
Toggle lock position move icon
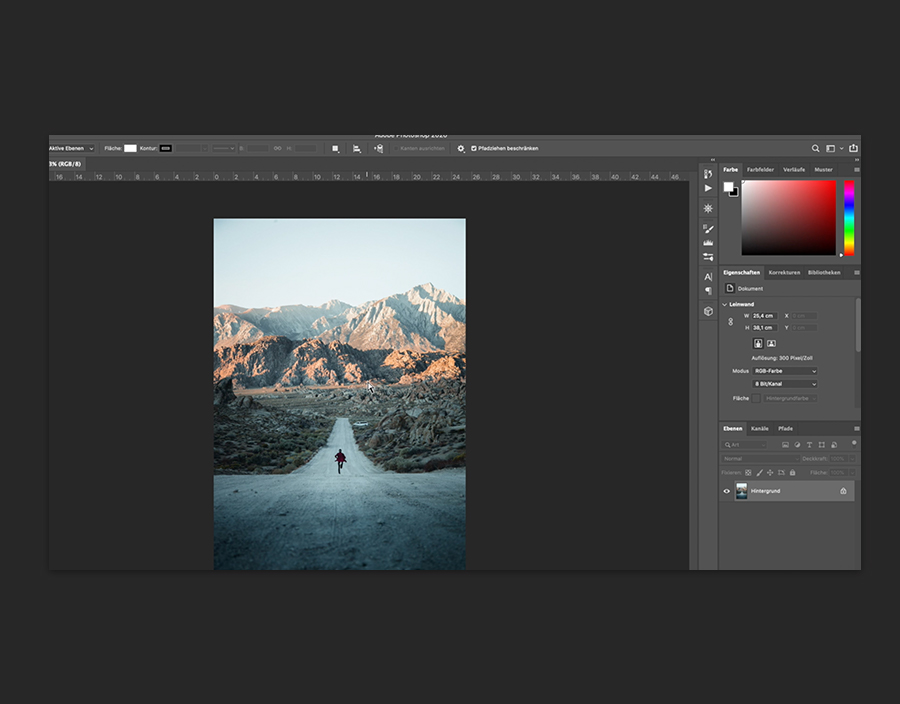pyautogui.click(x=770, y=473)
